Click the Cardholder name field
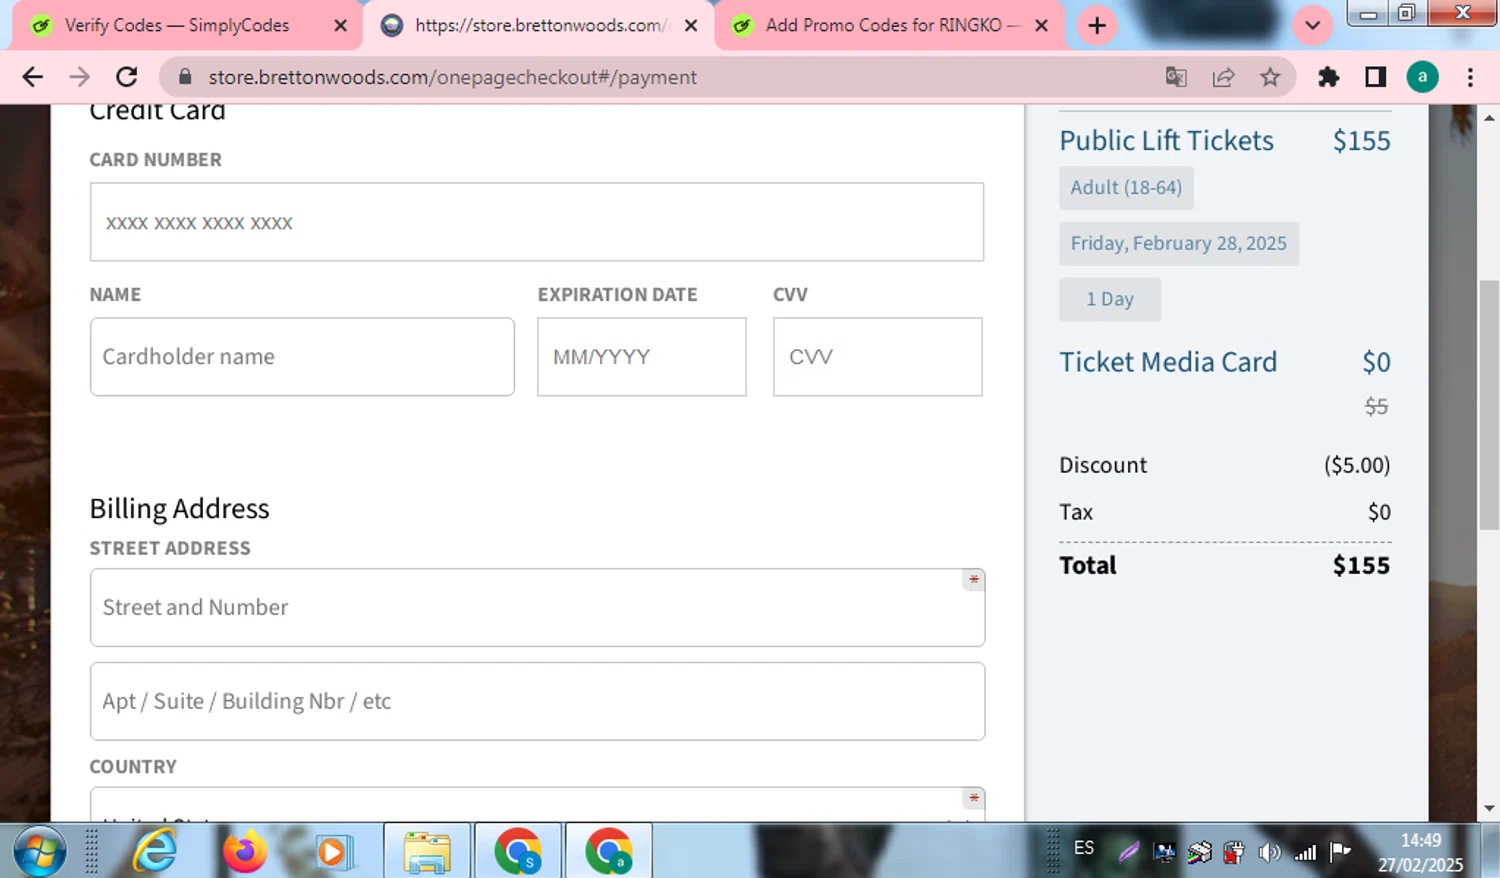 [x=302, y=357]
